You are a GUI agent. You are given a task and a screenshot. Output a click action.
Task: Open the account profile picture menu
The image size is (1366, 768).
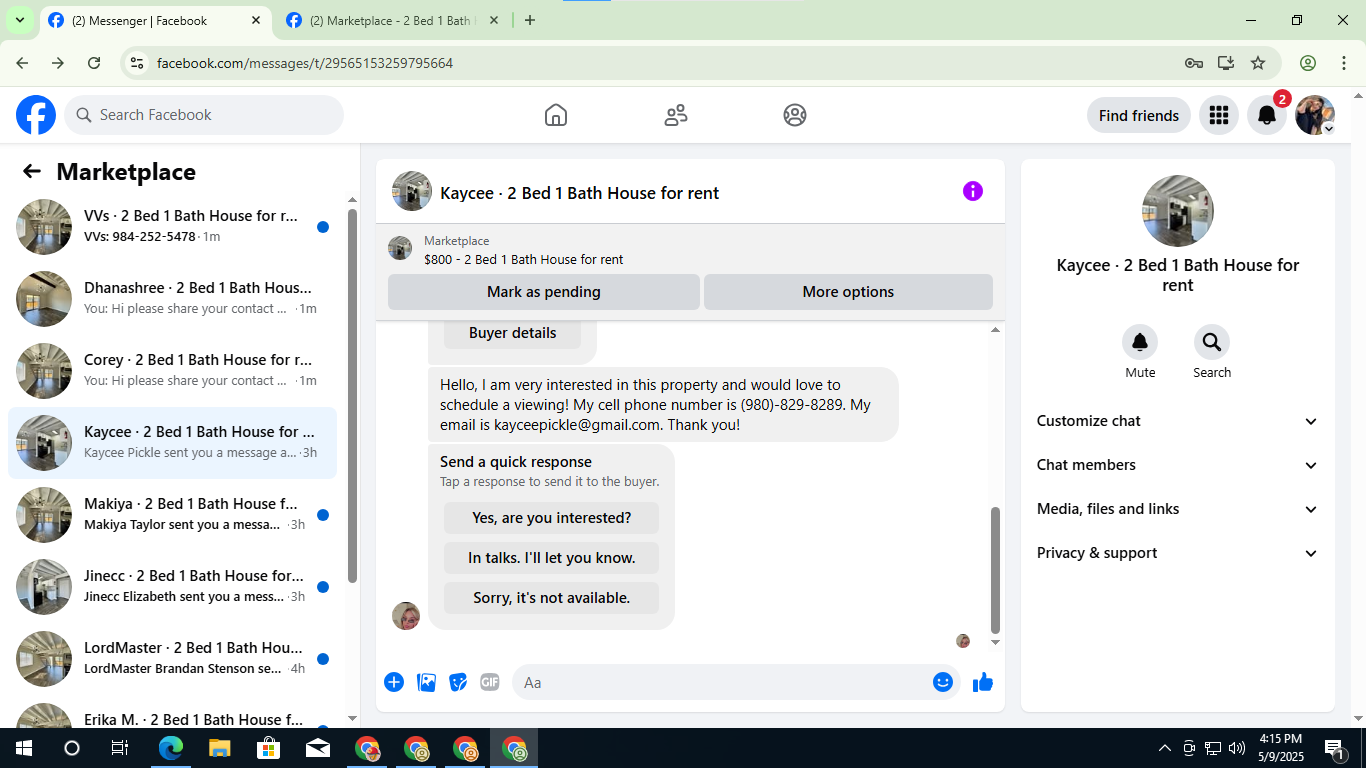click(1315, 115)
